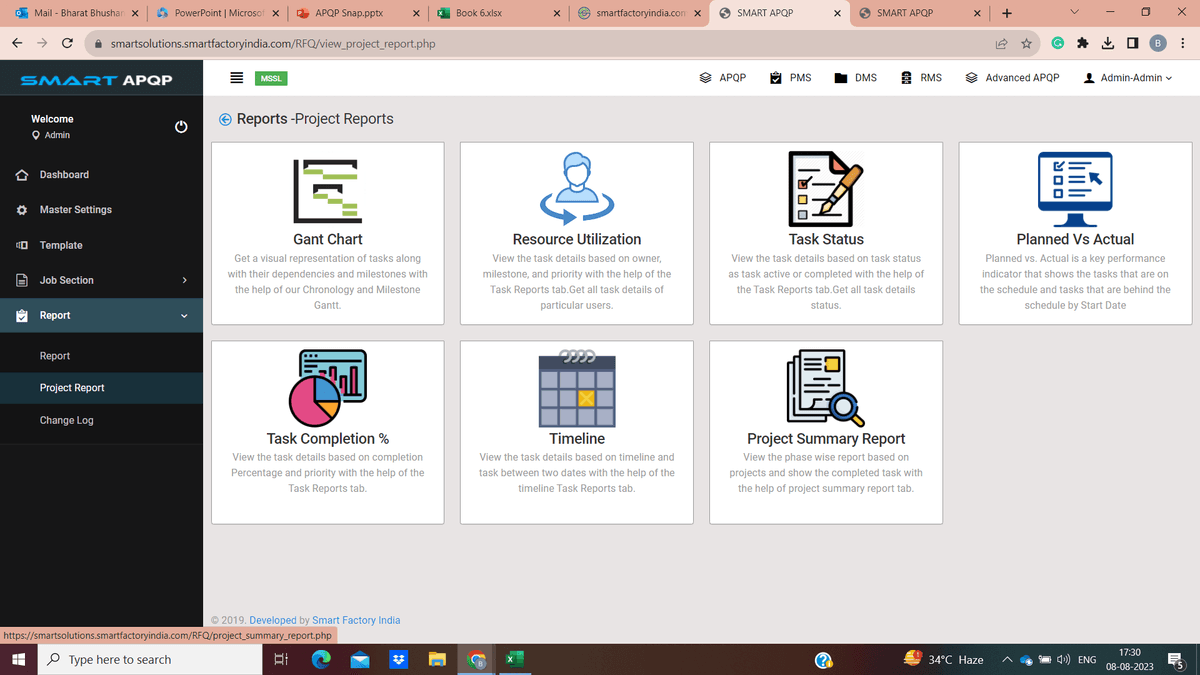Click the MSSL button
The width and height of the screenshot is (1200, 675).
pyautogui.click(x=270, y=77)
